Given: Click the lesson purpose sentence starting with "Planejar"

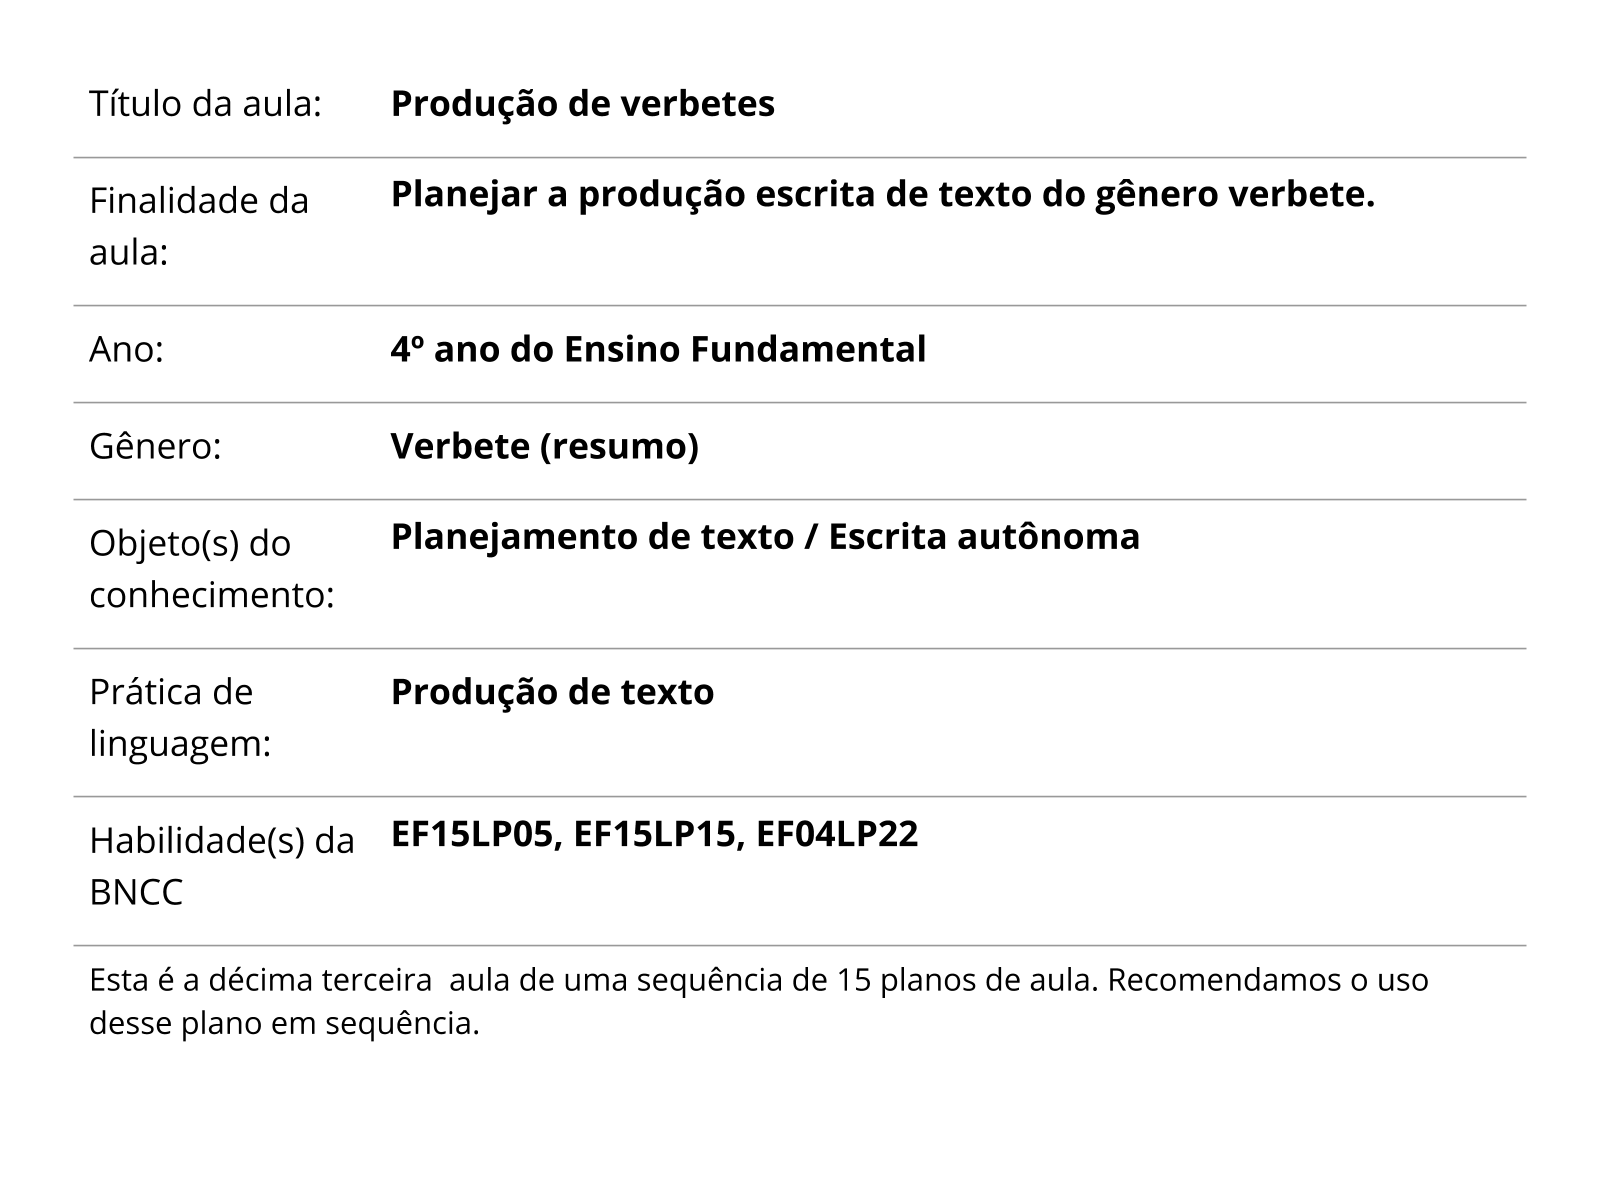Looking at the screenshot, I should pyautogui.click(x=882, y=195).
